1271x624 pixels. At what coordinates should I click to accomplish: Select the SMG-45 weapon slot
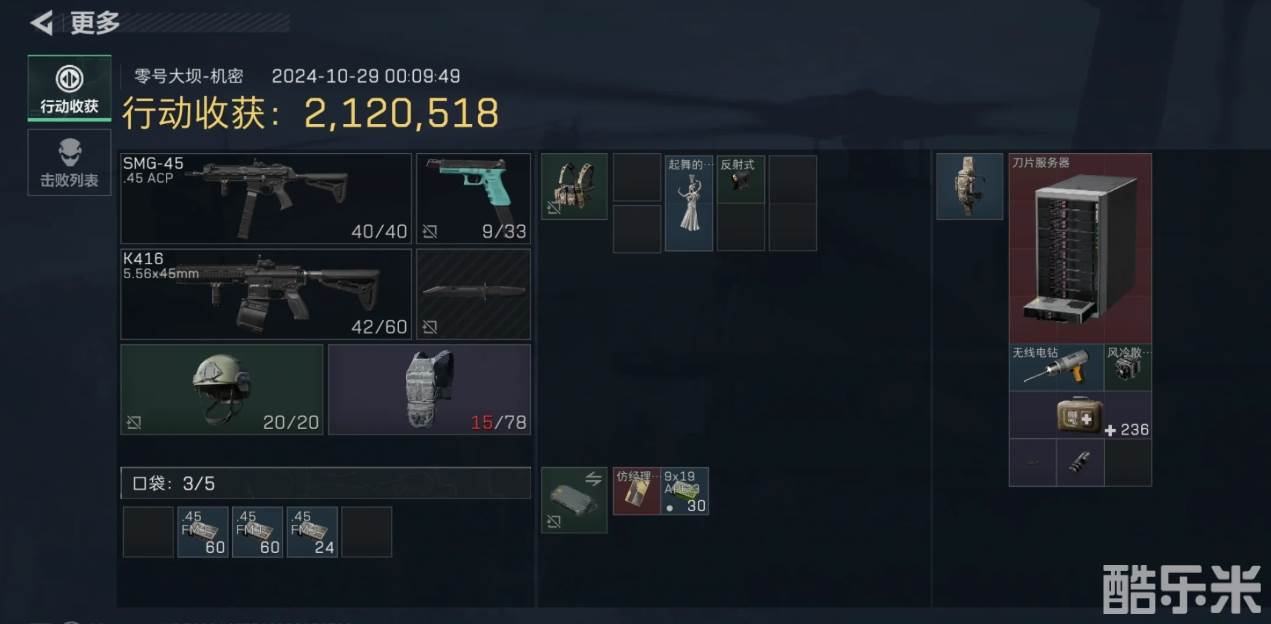pyautogui.click(x=266, y=198)
